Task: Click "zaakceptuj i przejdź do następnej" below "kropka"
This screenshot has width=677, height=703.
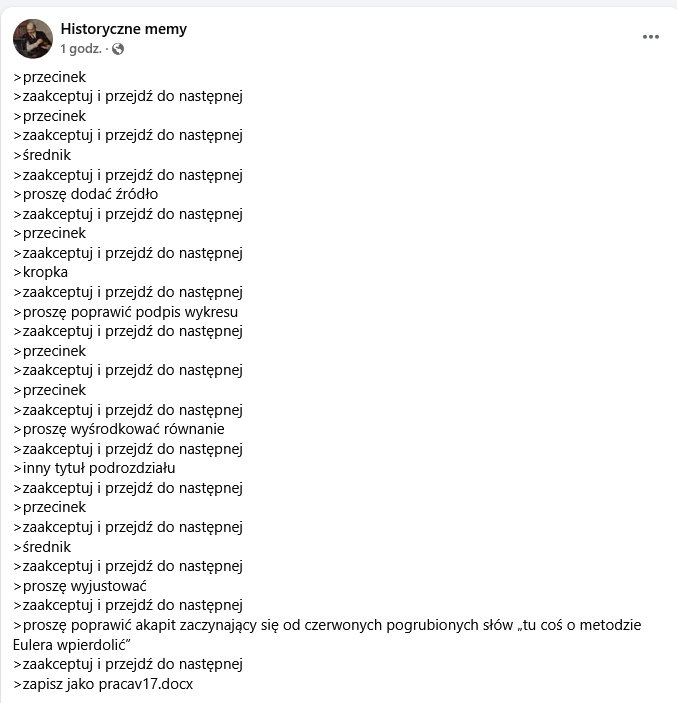Action: (x=128, y=292)
